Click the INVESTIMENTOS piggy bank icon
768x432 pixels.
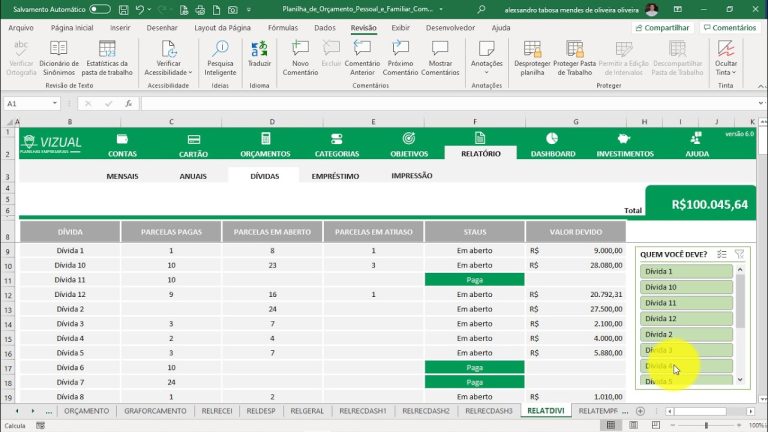point(625,139)
